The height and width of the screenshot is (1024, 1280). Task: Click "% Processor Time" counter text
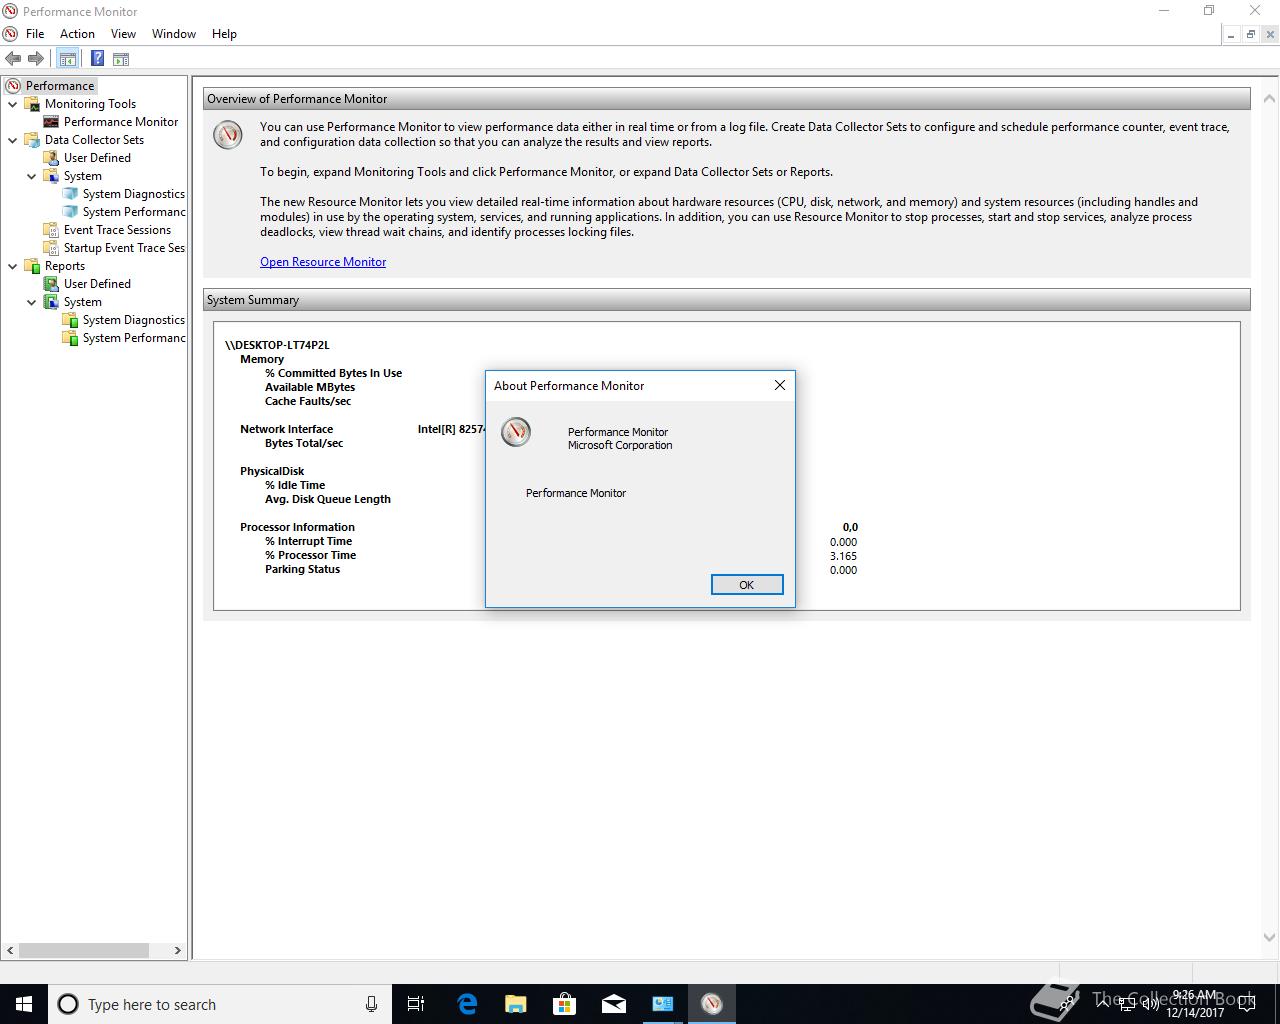(310, 555)
